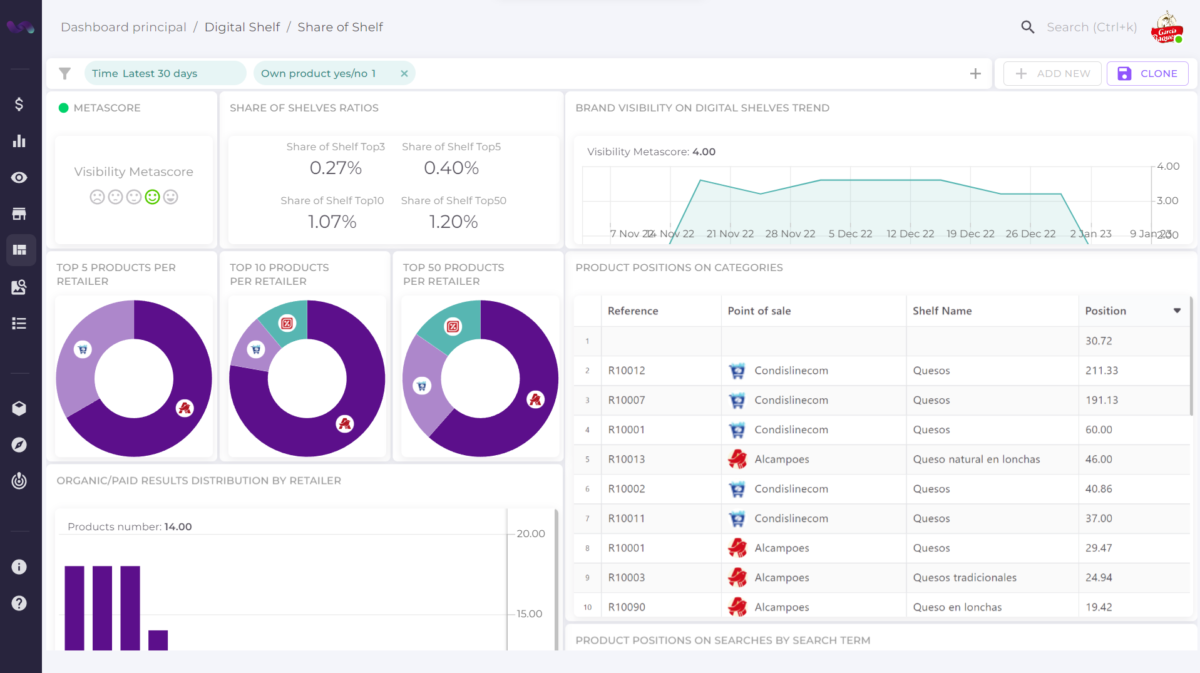Image resolution: width=1200 pixels, height=673 pixels.
Task: Save a copy using the CLONE button
Action: [x=1147, y=73]
